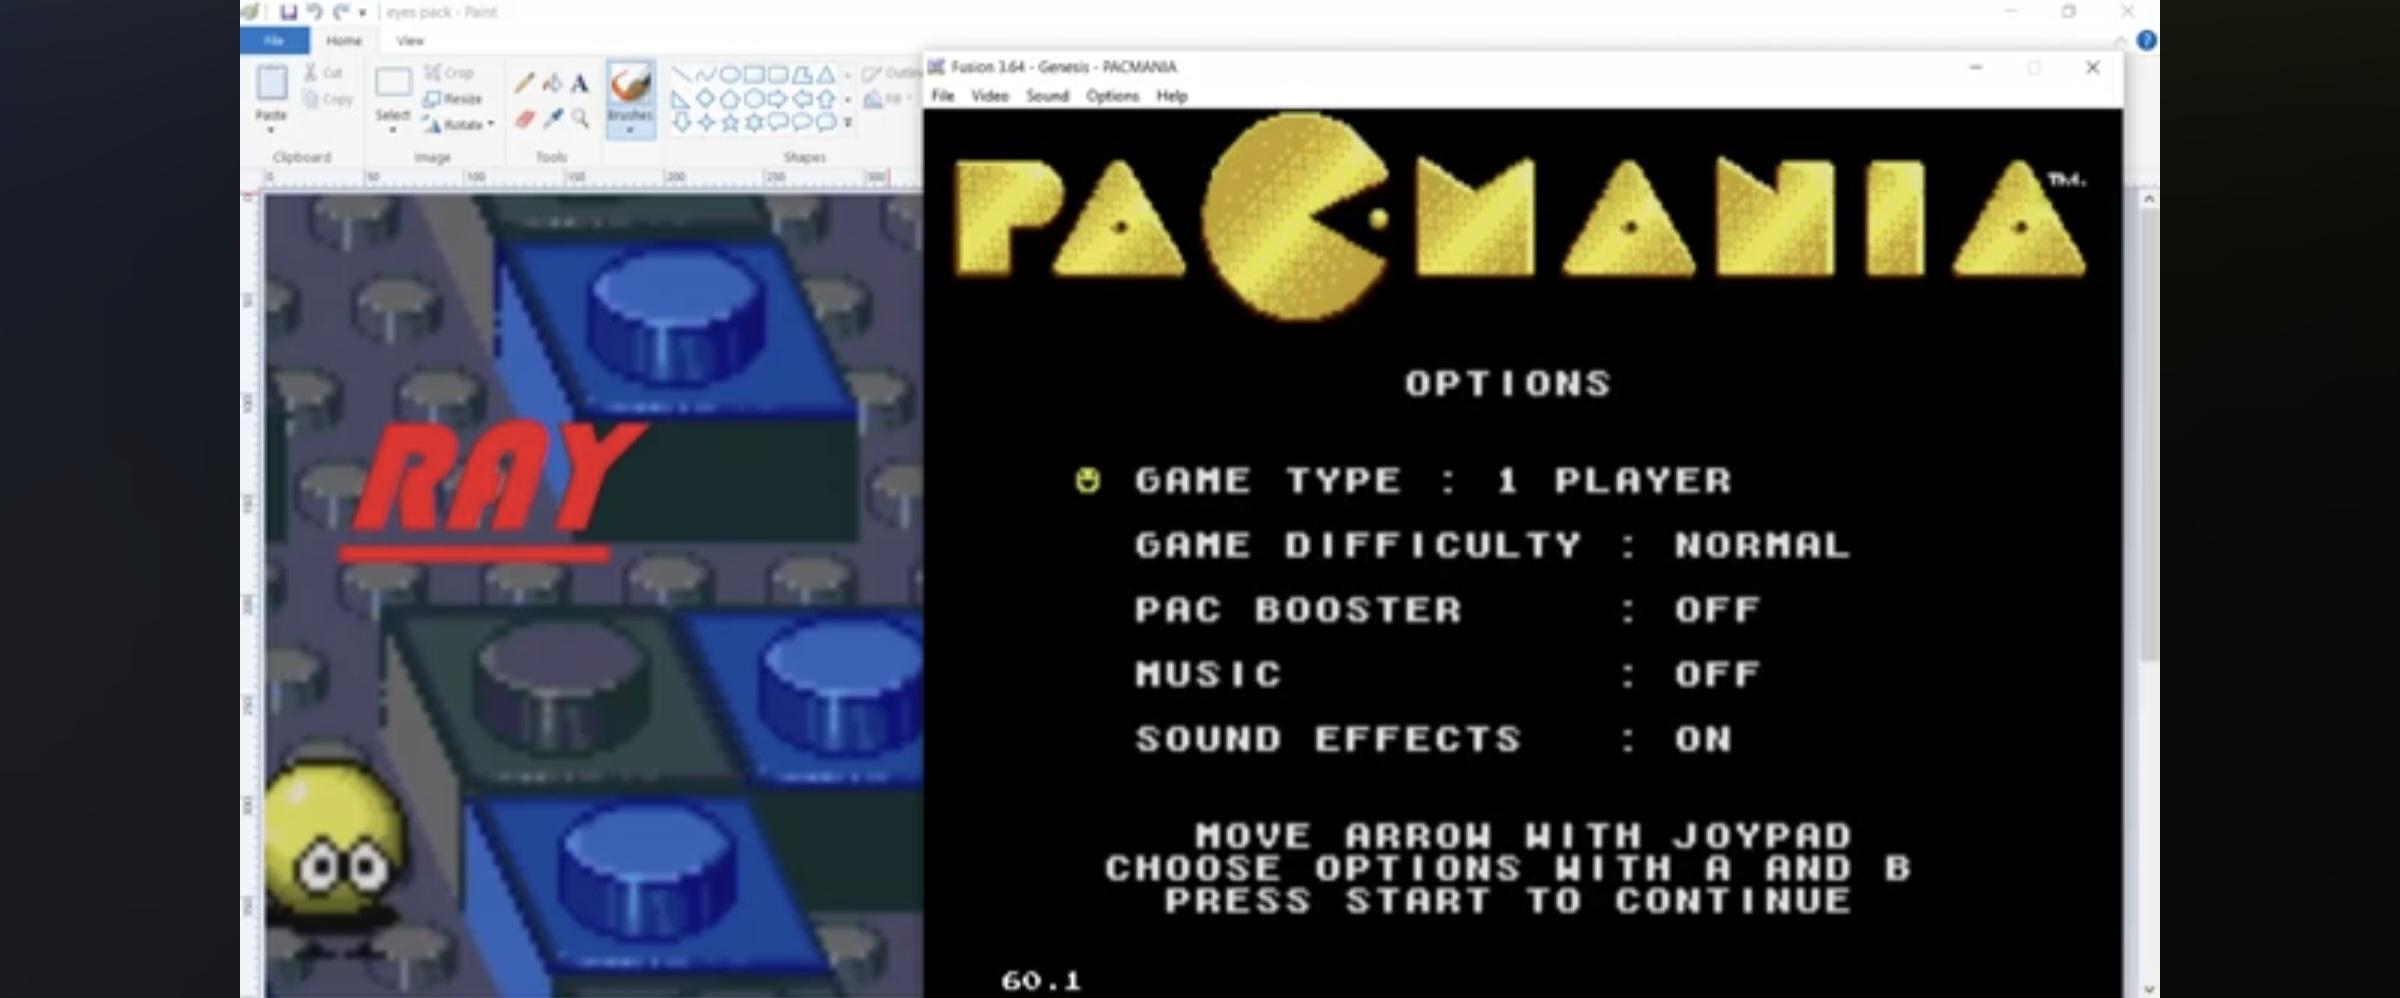The image size is (2400, 998).
Task: Expand the Shapes gallery More arrow
Action: 848,122
